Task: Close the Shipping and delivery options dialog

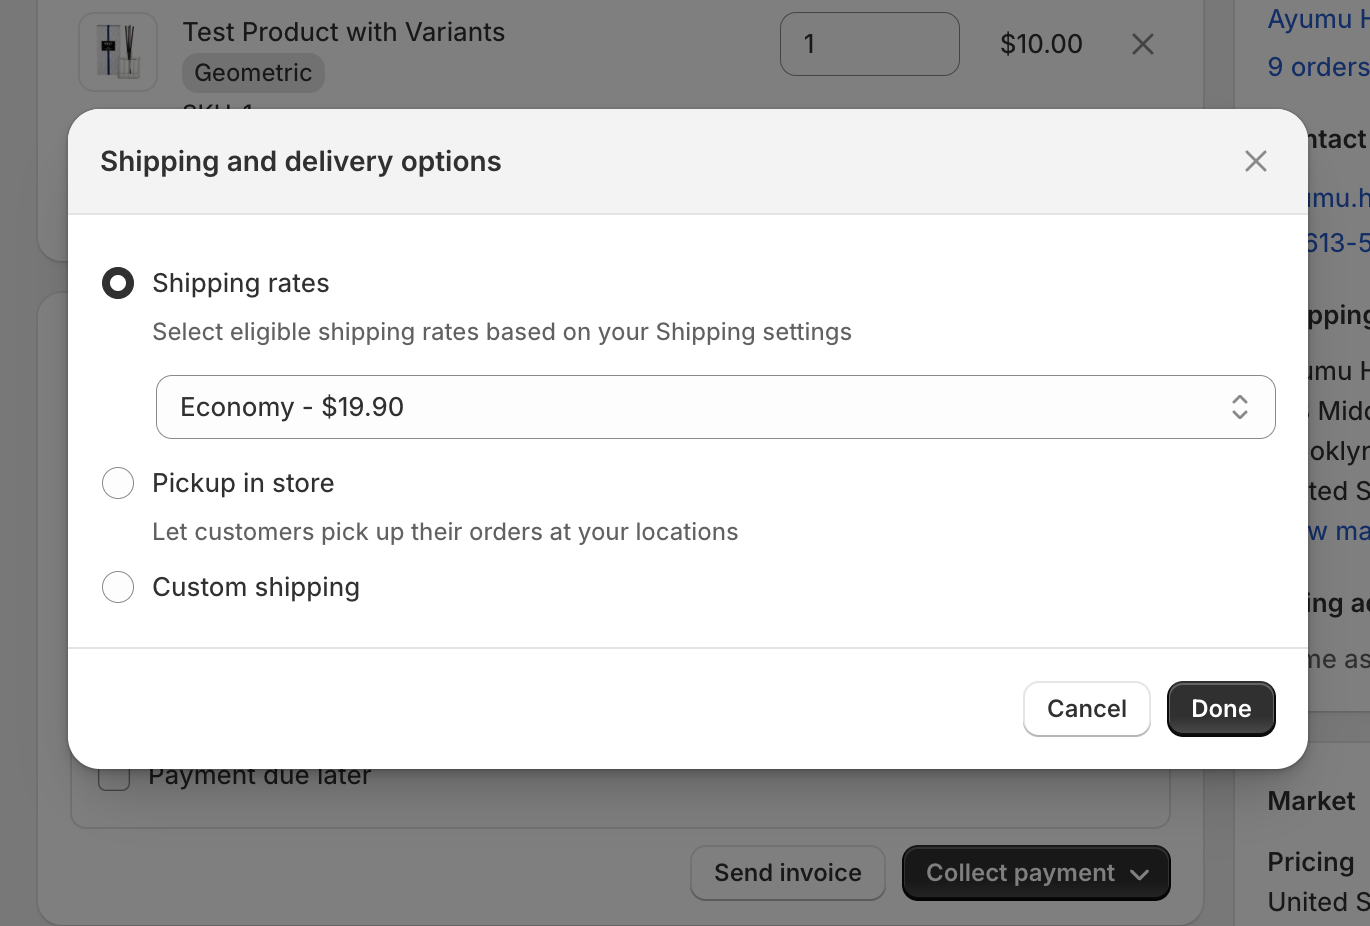Action: [1256, 161]
